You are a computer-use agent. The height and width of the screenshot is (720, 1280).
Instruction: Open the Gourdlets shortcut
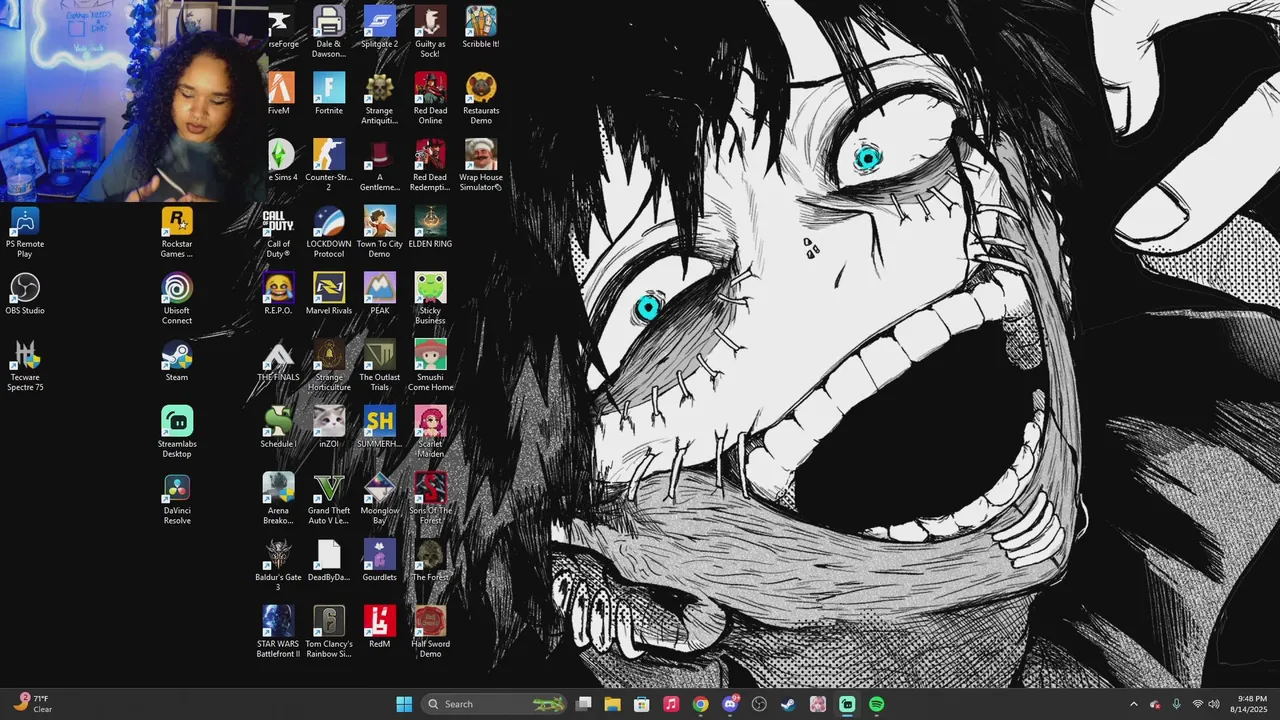click(x=380, y=560)
